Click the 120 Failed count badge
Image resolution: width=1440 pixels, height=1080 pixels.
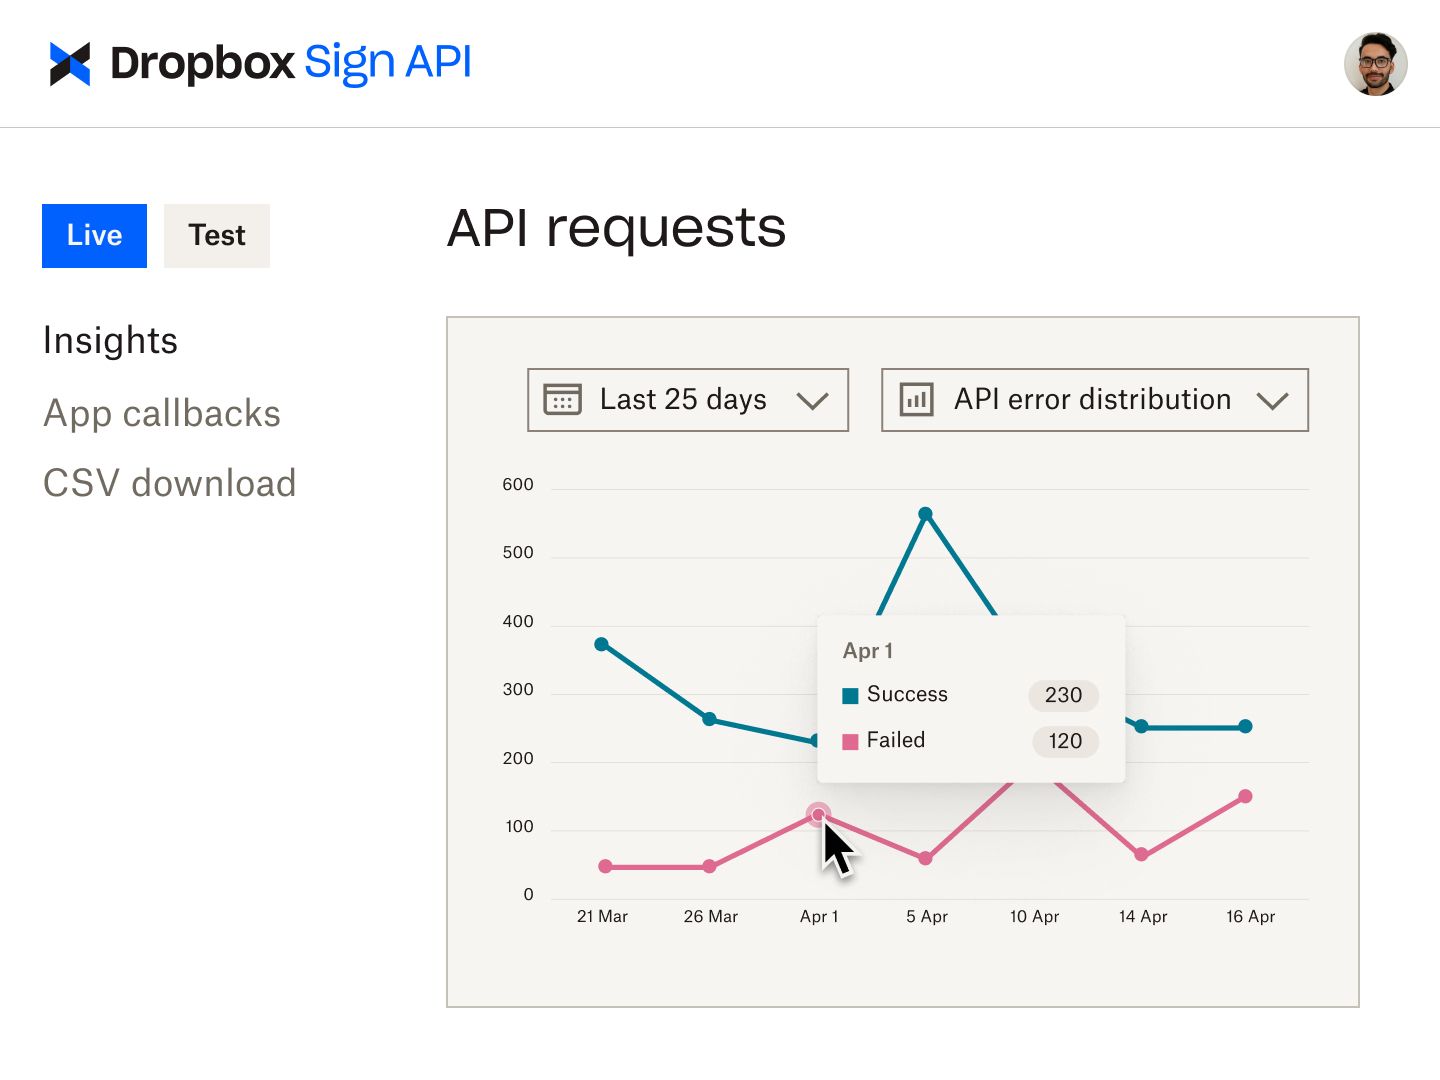1064,741
